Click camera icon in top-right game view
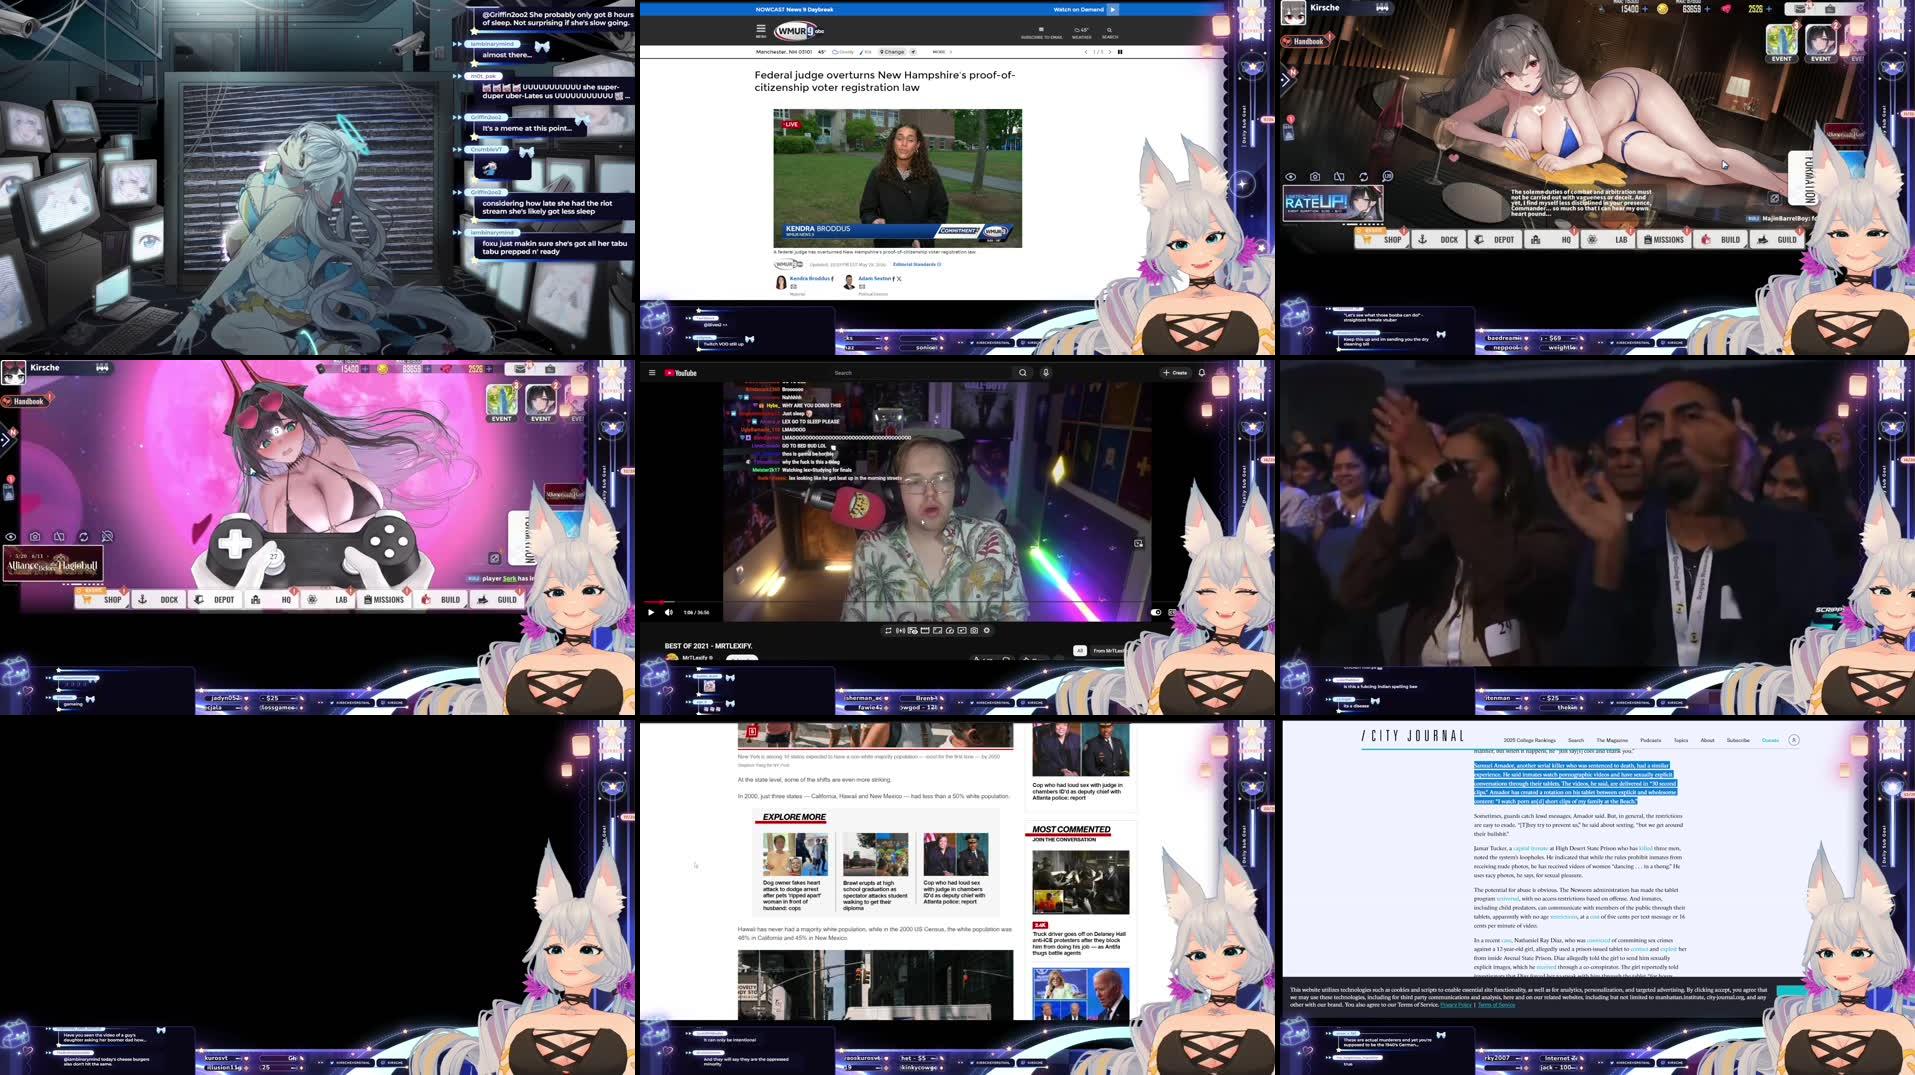Viewport: 1915px width, 1075px height. click(1315, 177)
